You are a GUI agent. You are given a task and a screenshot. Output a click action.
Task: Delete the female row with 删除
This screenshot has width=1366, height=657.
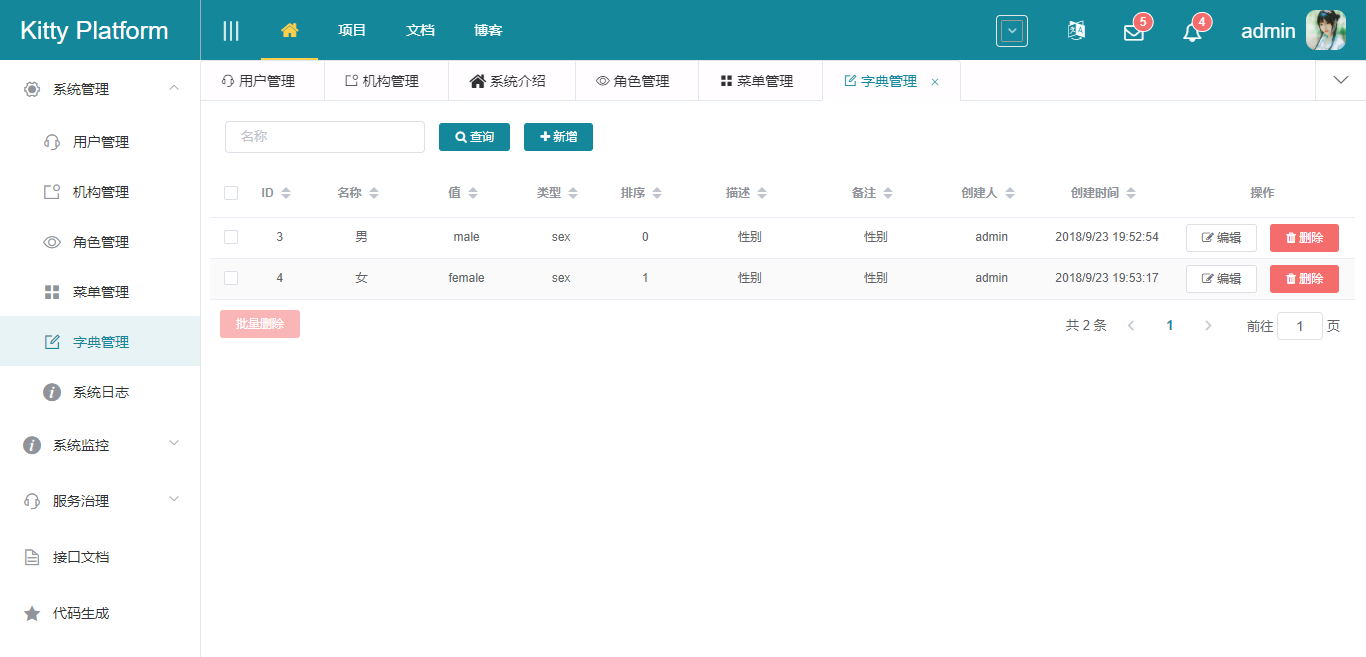[1304, 279]
